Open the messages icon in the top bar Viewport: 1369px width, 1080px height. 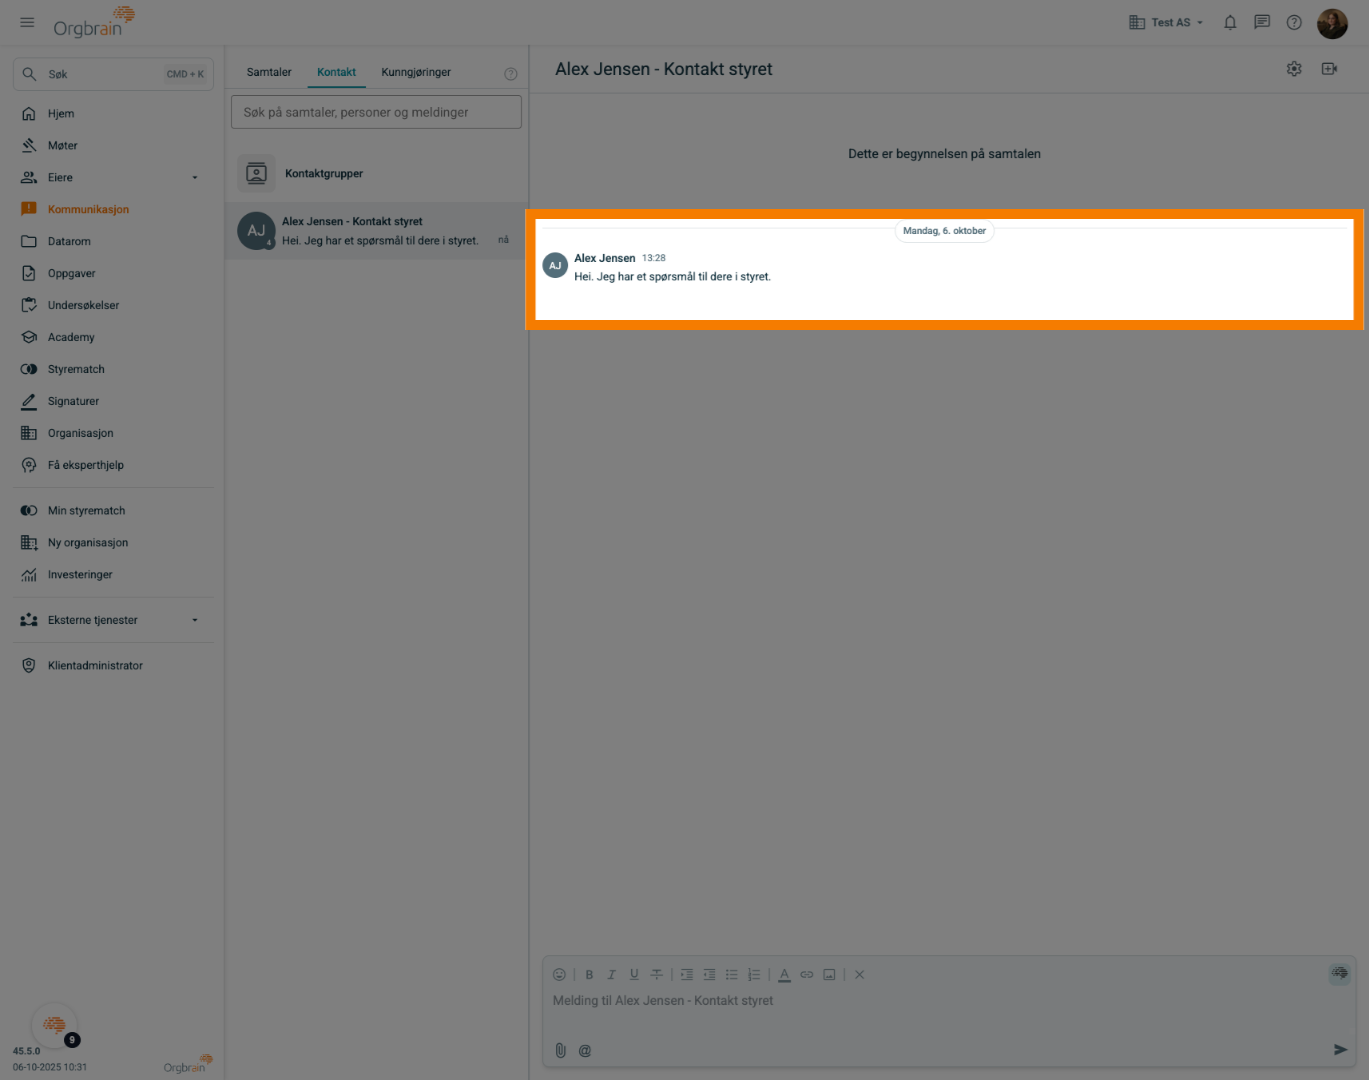[1262, 22]
